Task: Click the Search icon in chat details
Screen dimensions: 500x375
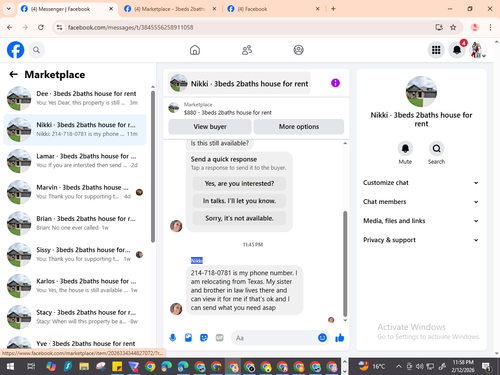Action: tap(436, 148)
